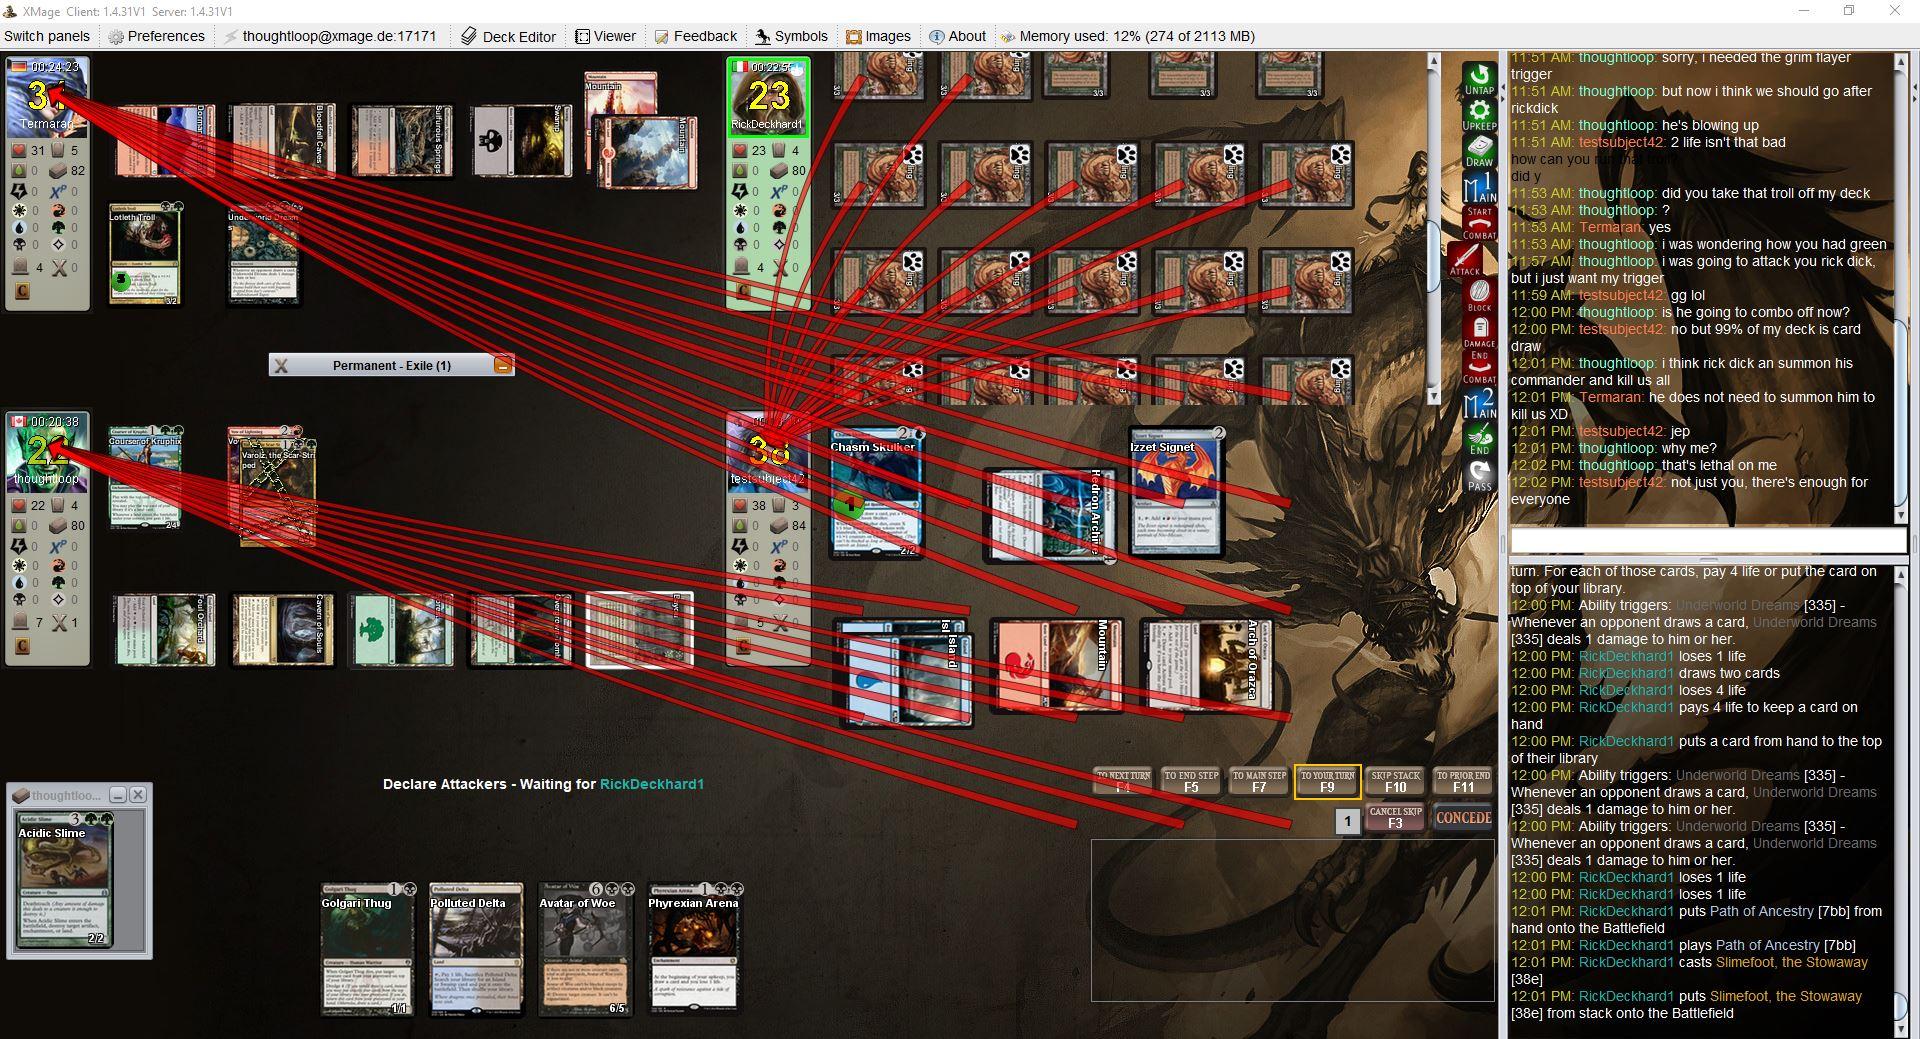Open the Images menu item
Viewport: 1920px width, 1039px height.
pyautogui.click(x=878, y=36)
